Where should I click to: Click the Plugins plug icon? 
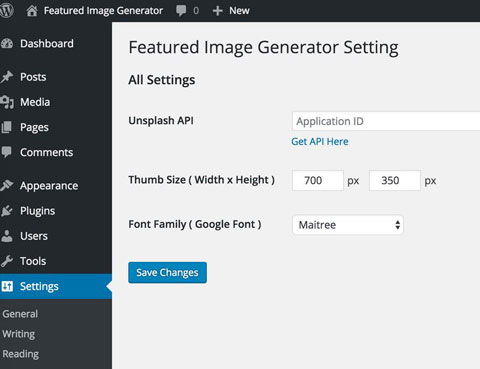(x=7, y=211)
